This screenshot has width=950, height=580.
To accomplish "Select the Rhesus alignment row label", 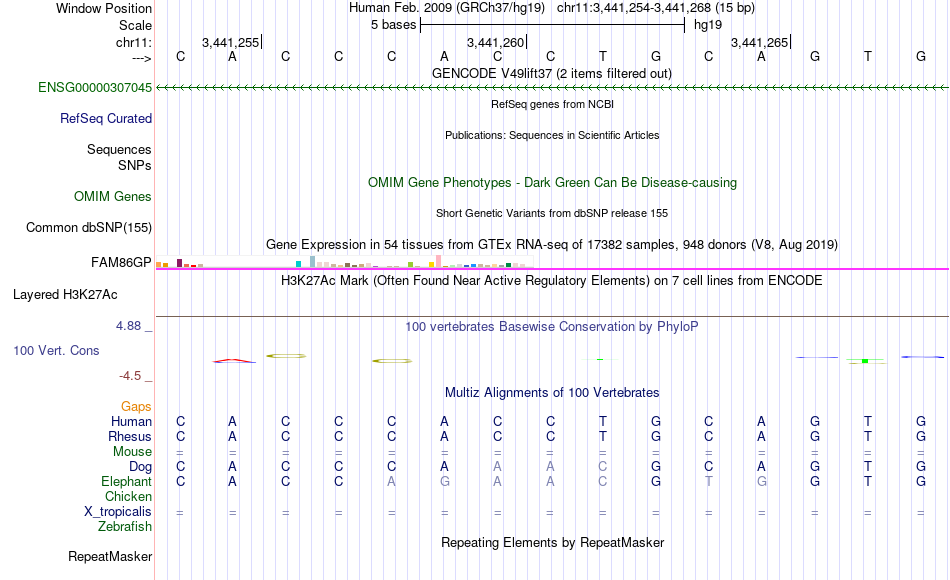I will click(x=130, y=436).
